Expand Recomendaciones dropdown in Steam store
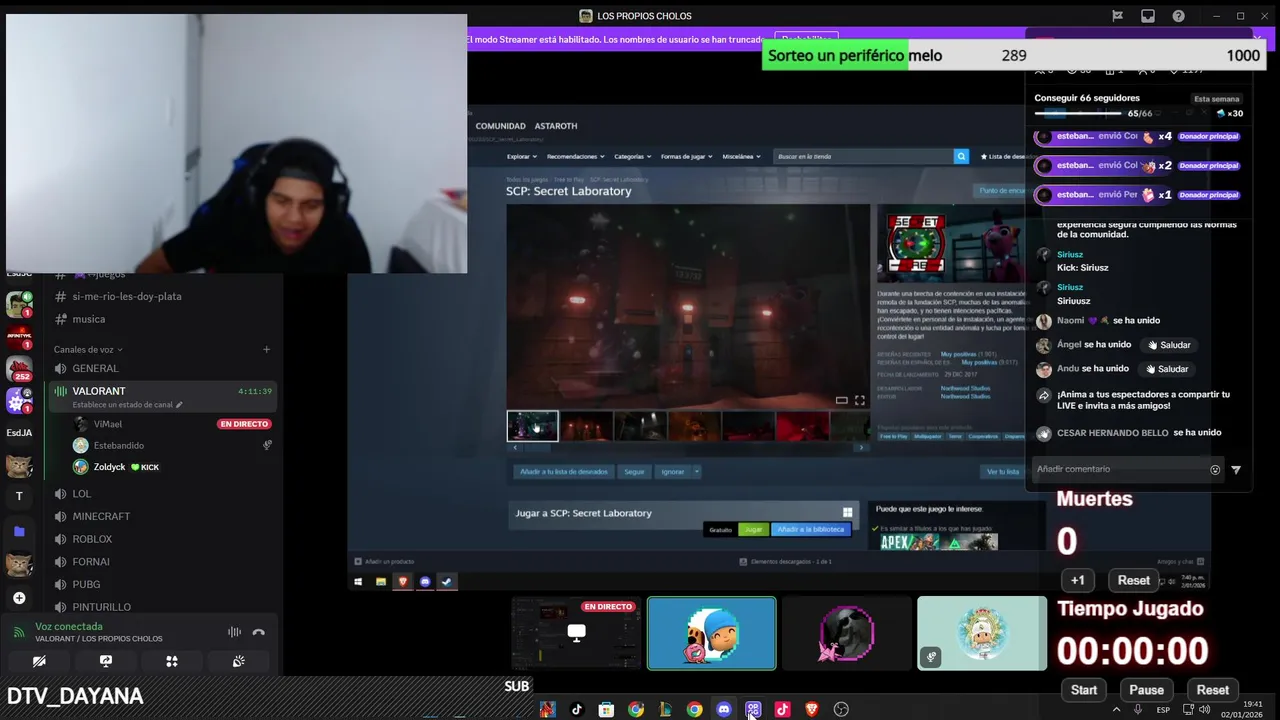 coord(576,157)
